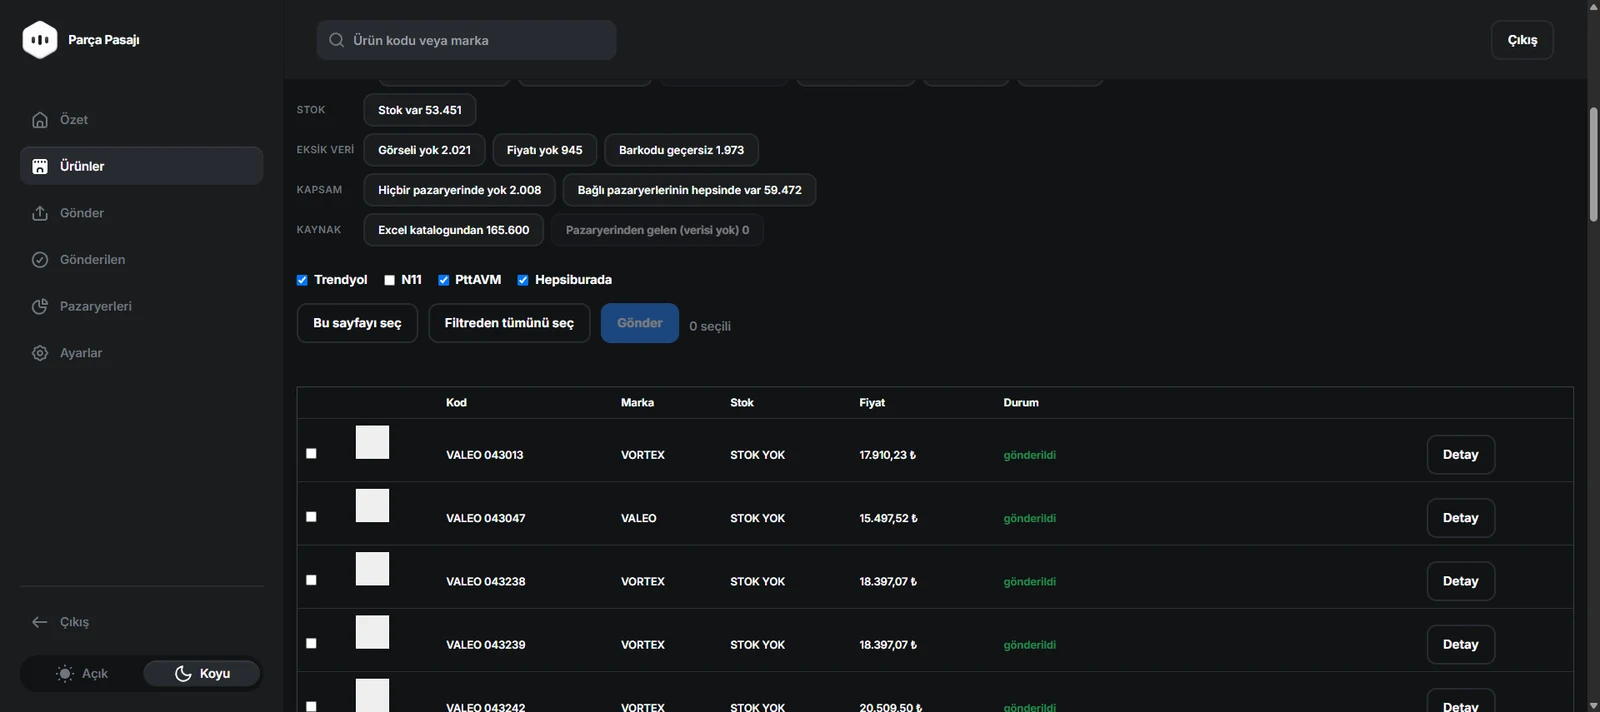Switch theme to Açık

point(82,674)
